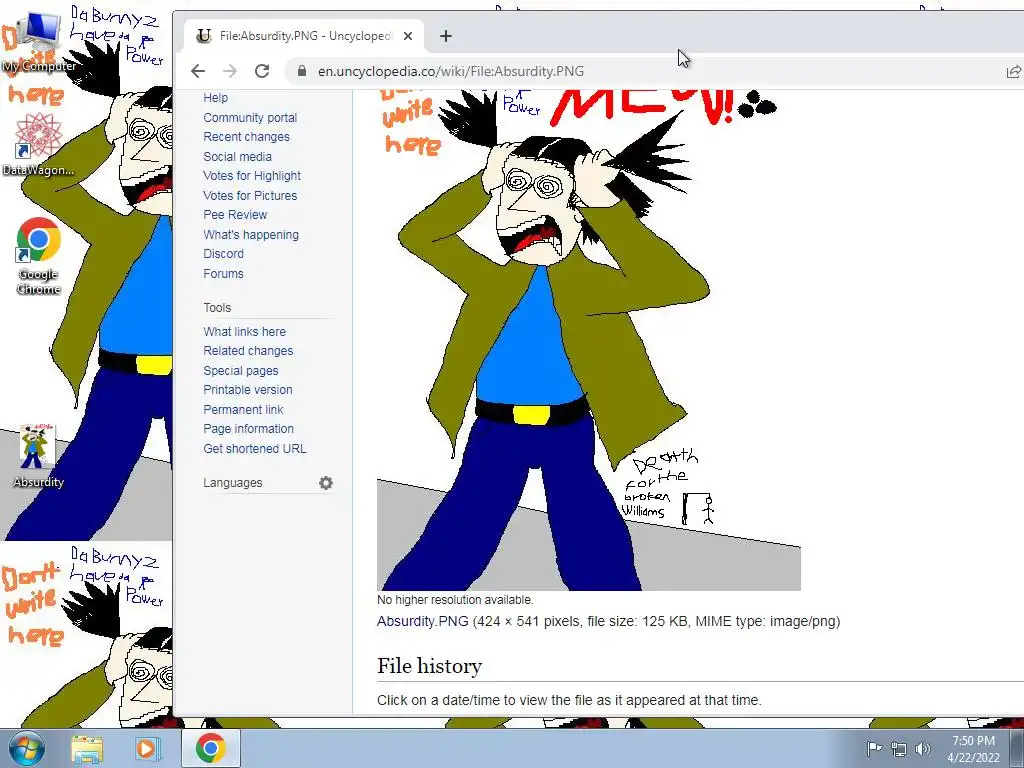
Task: Click the Tools sidebar heading
Action: click(x=217, y=308)
